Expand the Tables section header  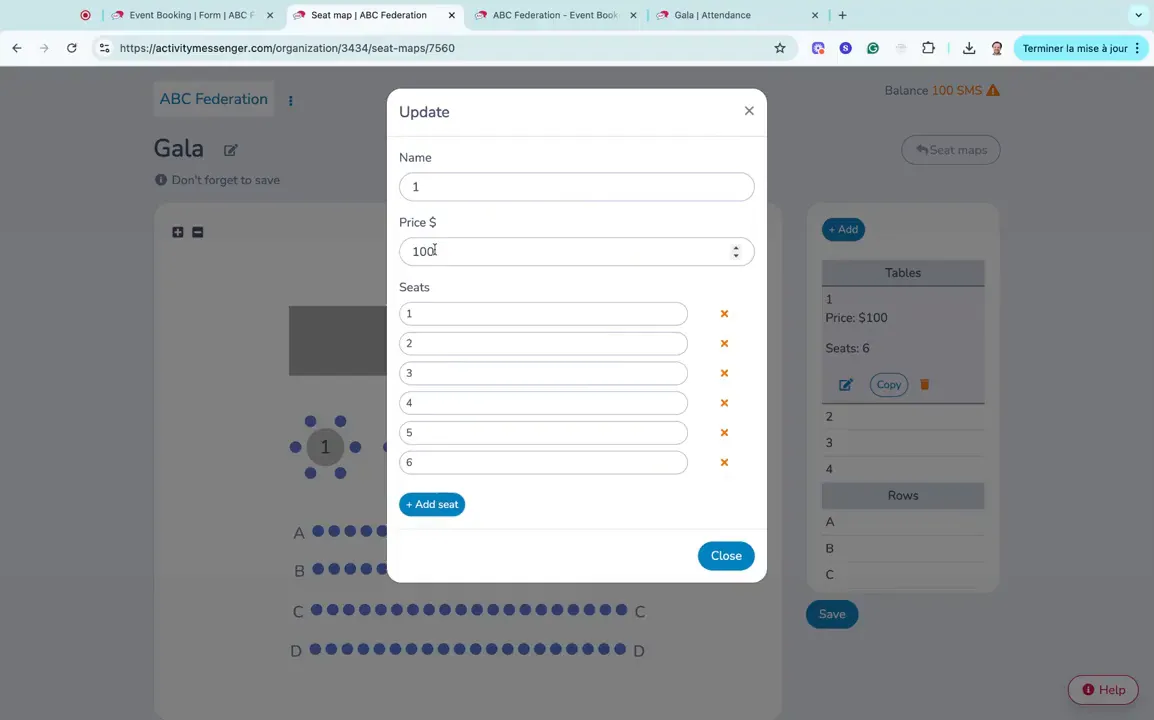click(903, 272)
